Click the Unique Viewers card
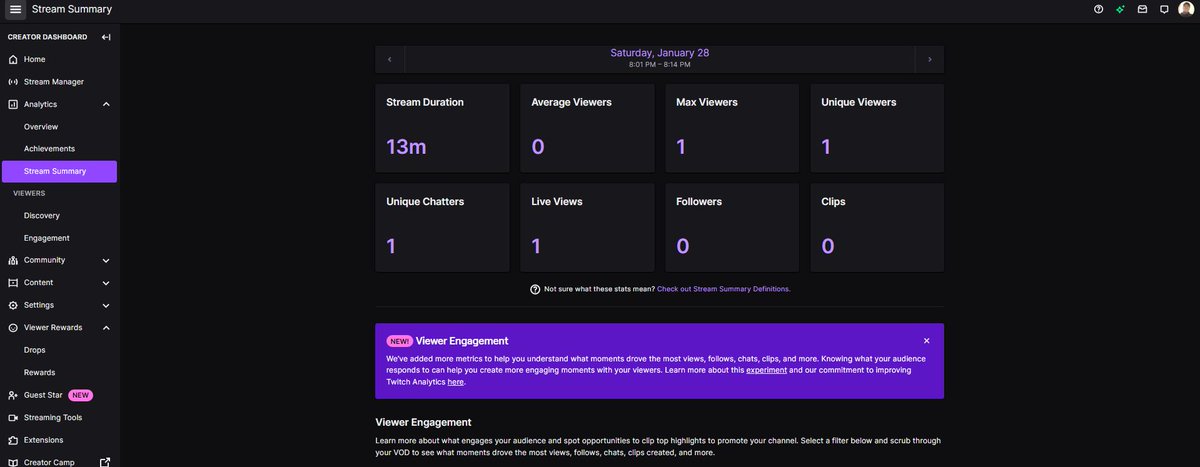The height and width of the screenshot is (467, 1200). [877, 128]
